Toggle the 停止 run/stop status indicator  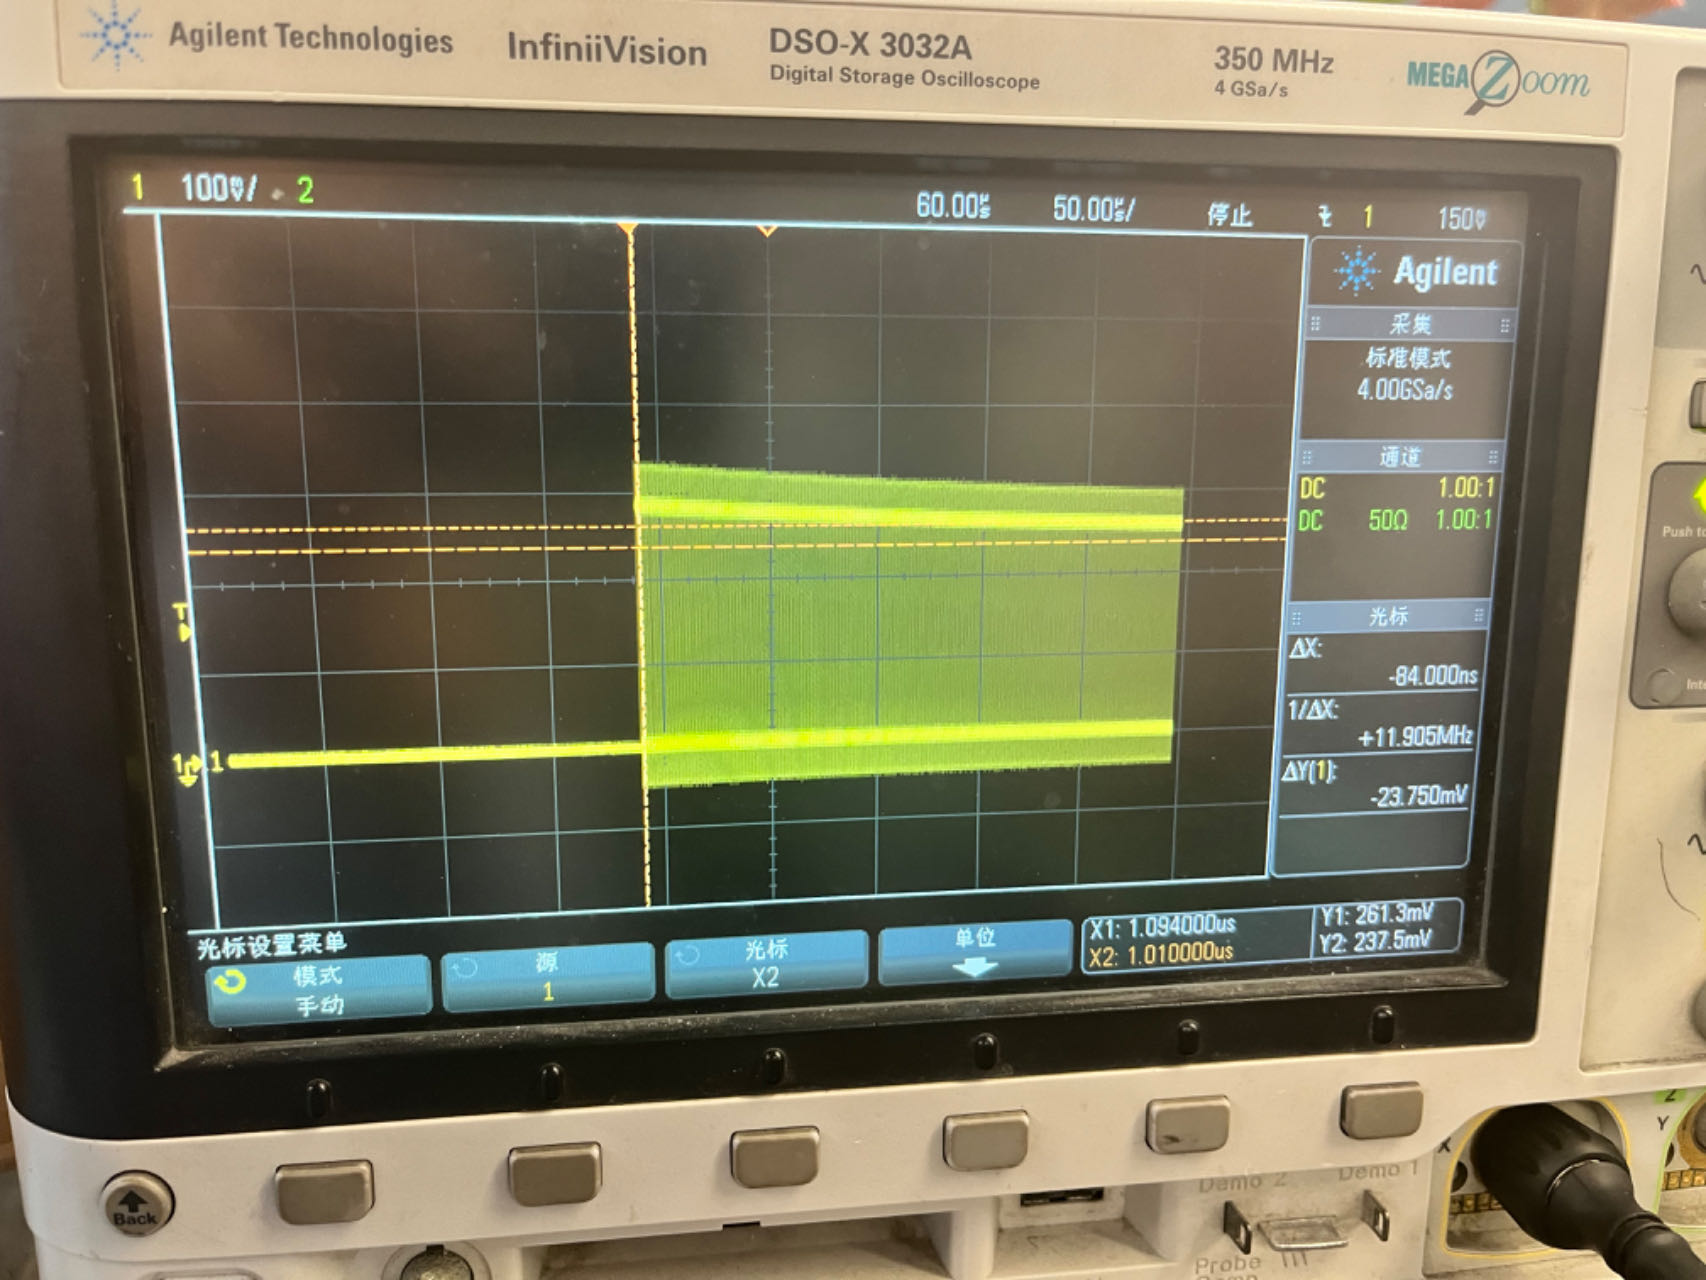1229,214
